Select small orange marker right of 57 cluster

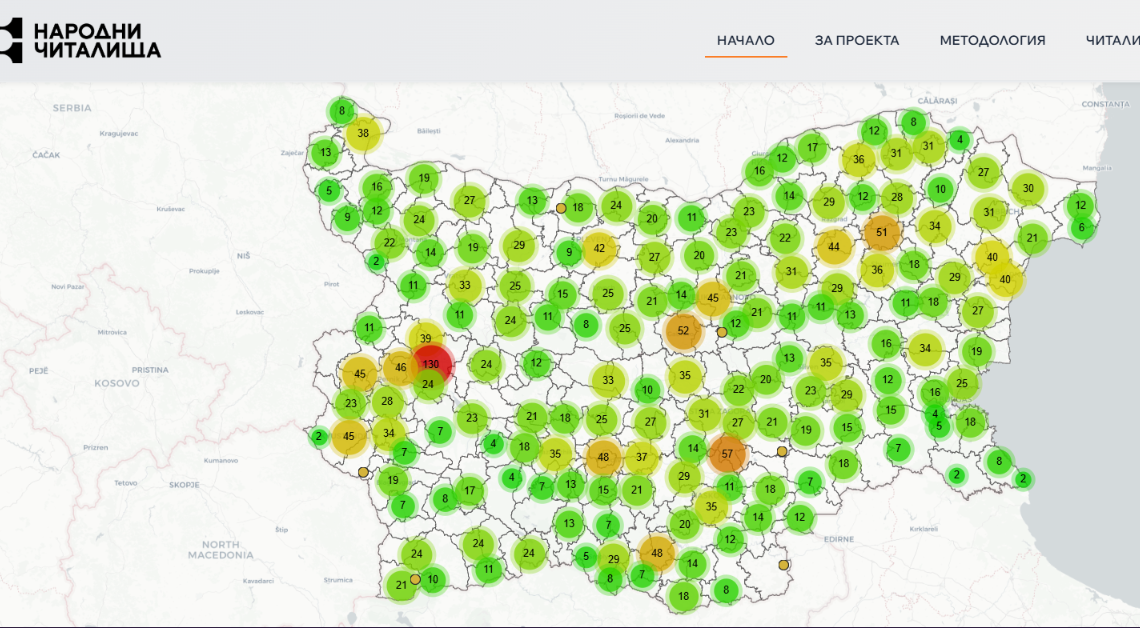coord(782,452)
